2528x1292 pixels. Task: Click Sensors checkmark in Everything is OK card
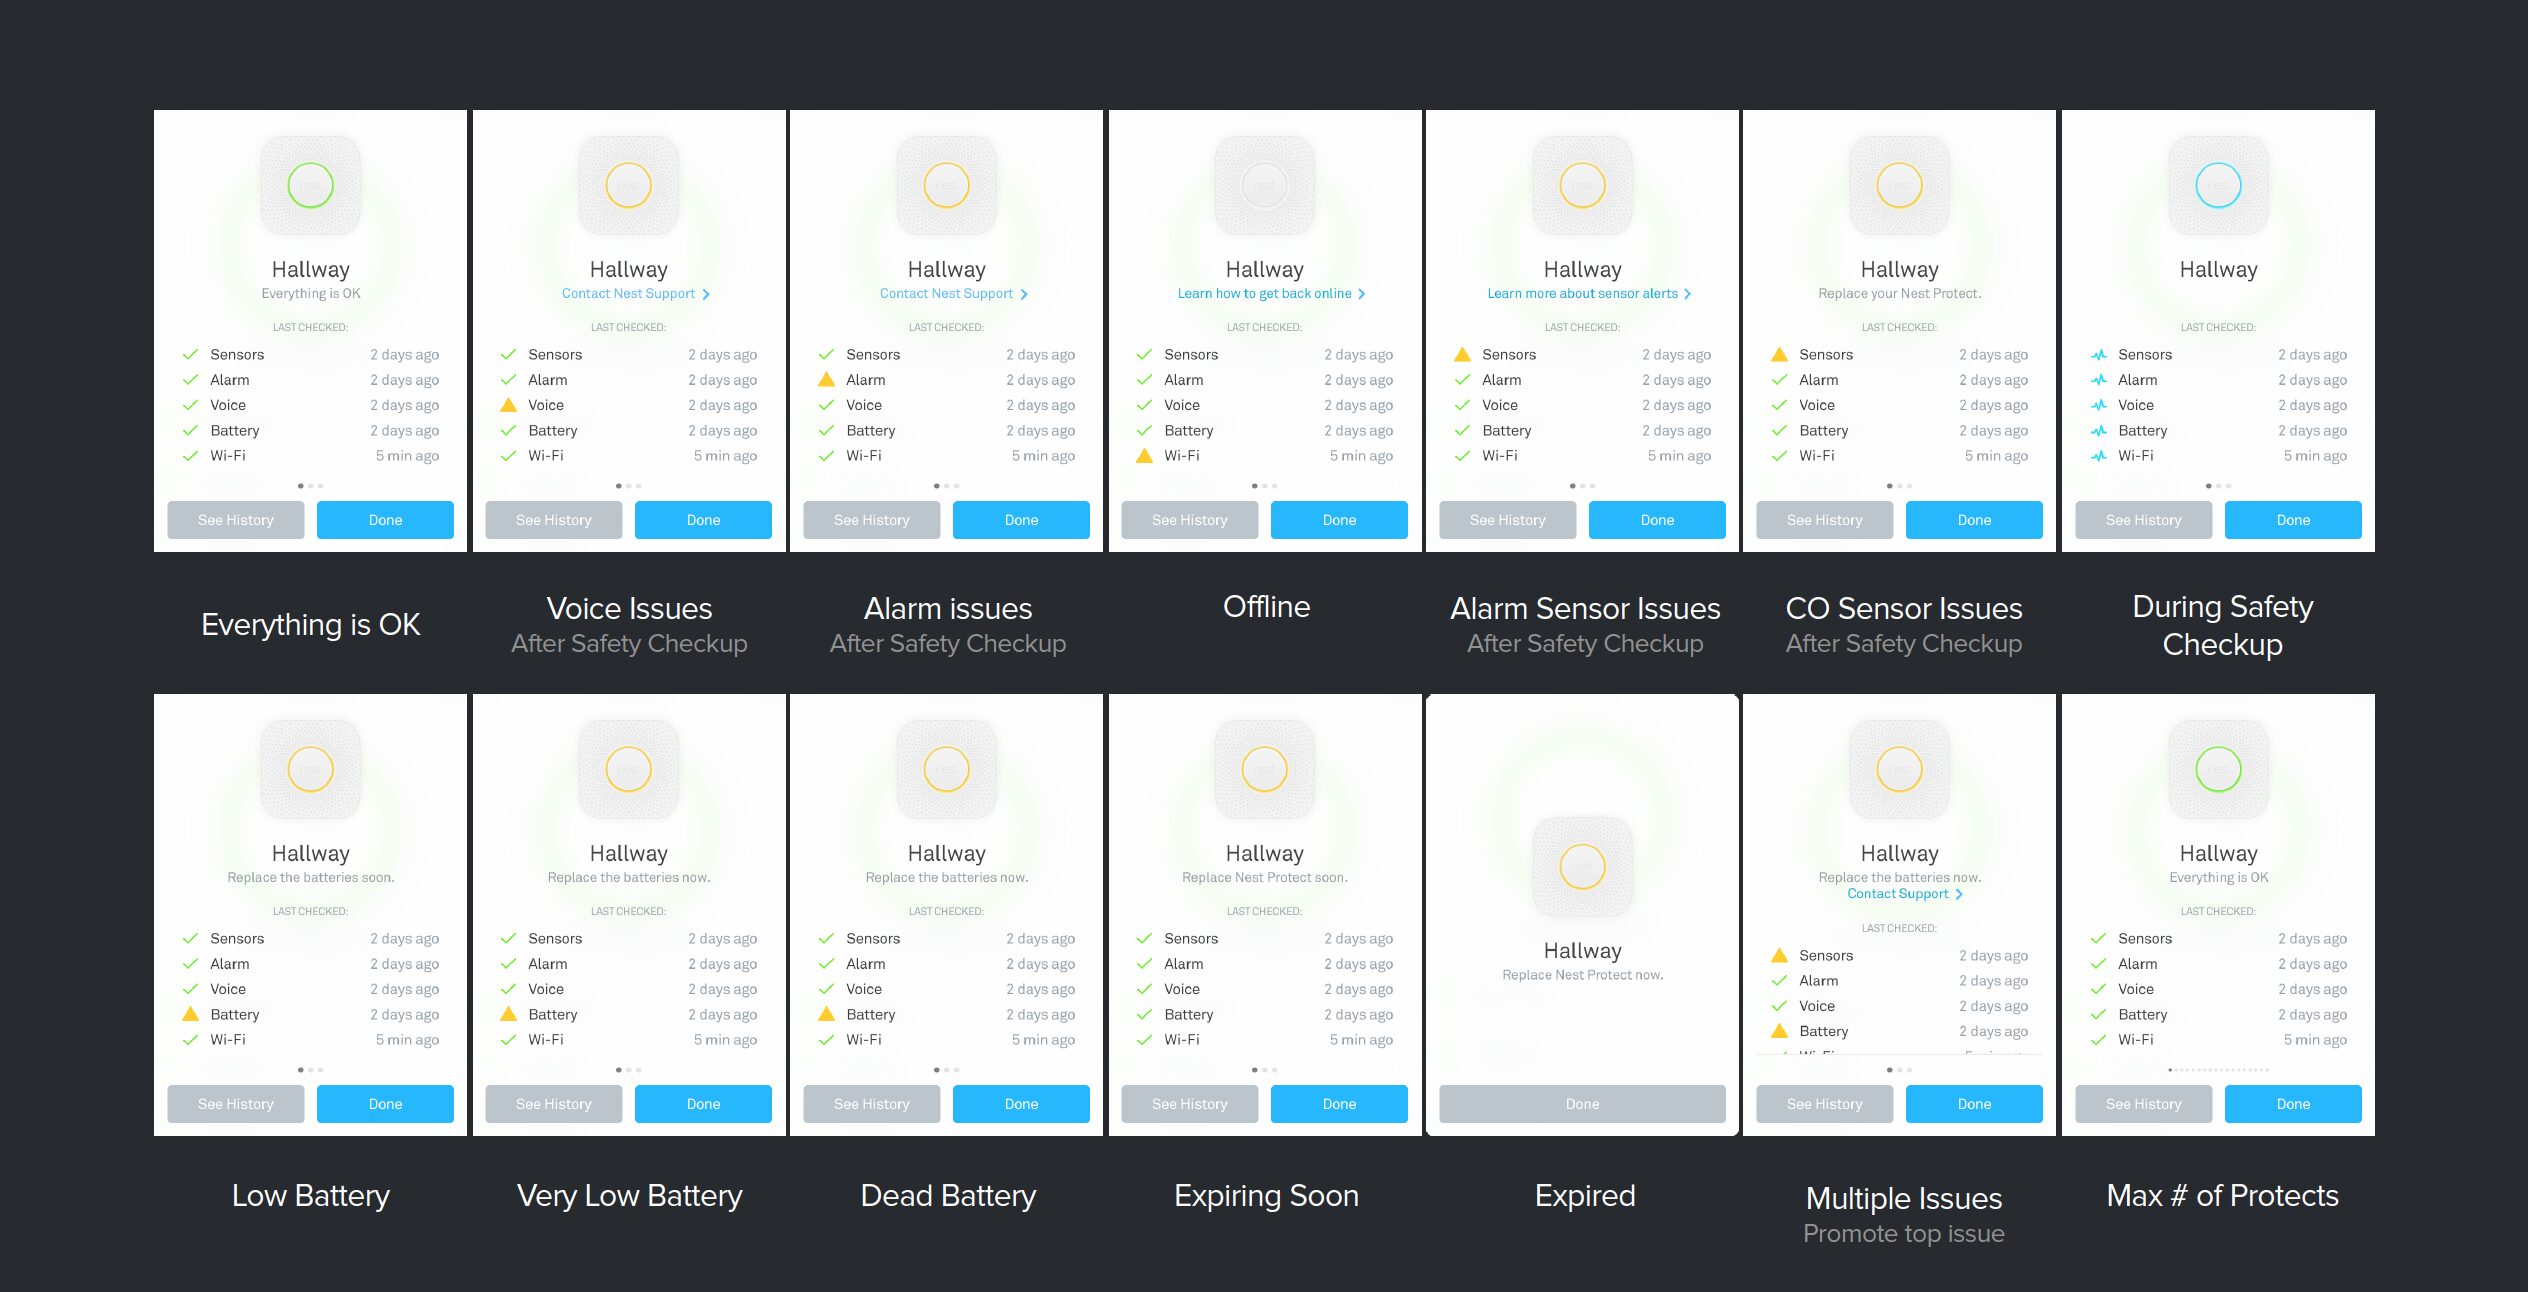pos(190,355)
